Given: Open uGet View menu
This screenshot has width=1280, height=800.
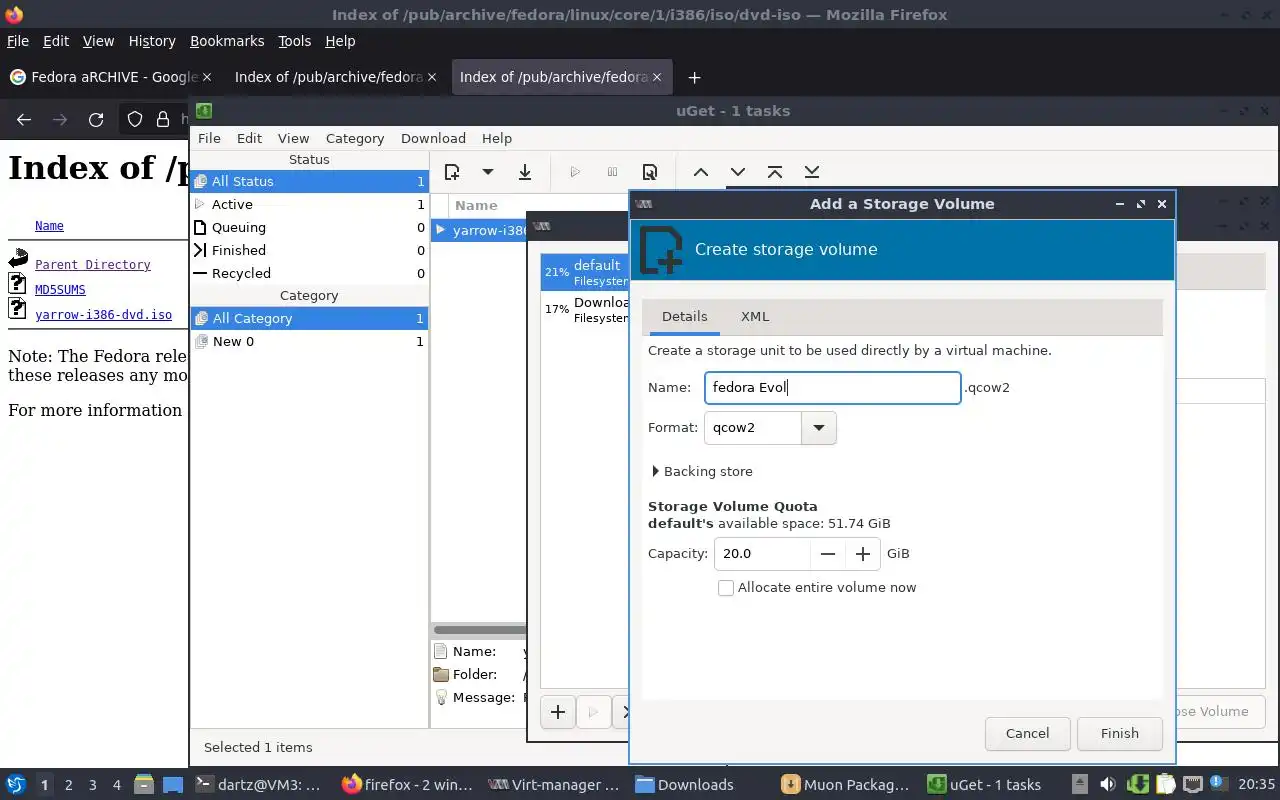Looking at the screenshot, I should [293, 138].
